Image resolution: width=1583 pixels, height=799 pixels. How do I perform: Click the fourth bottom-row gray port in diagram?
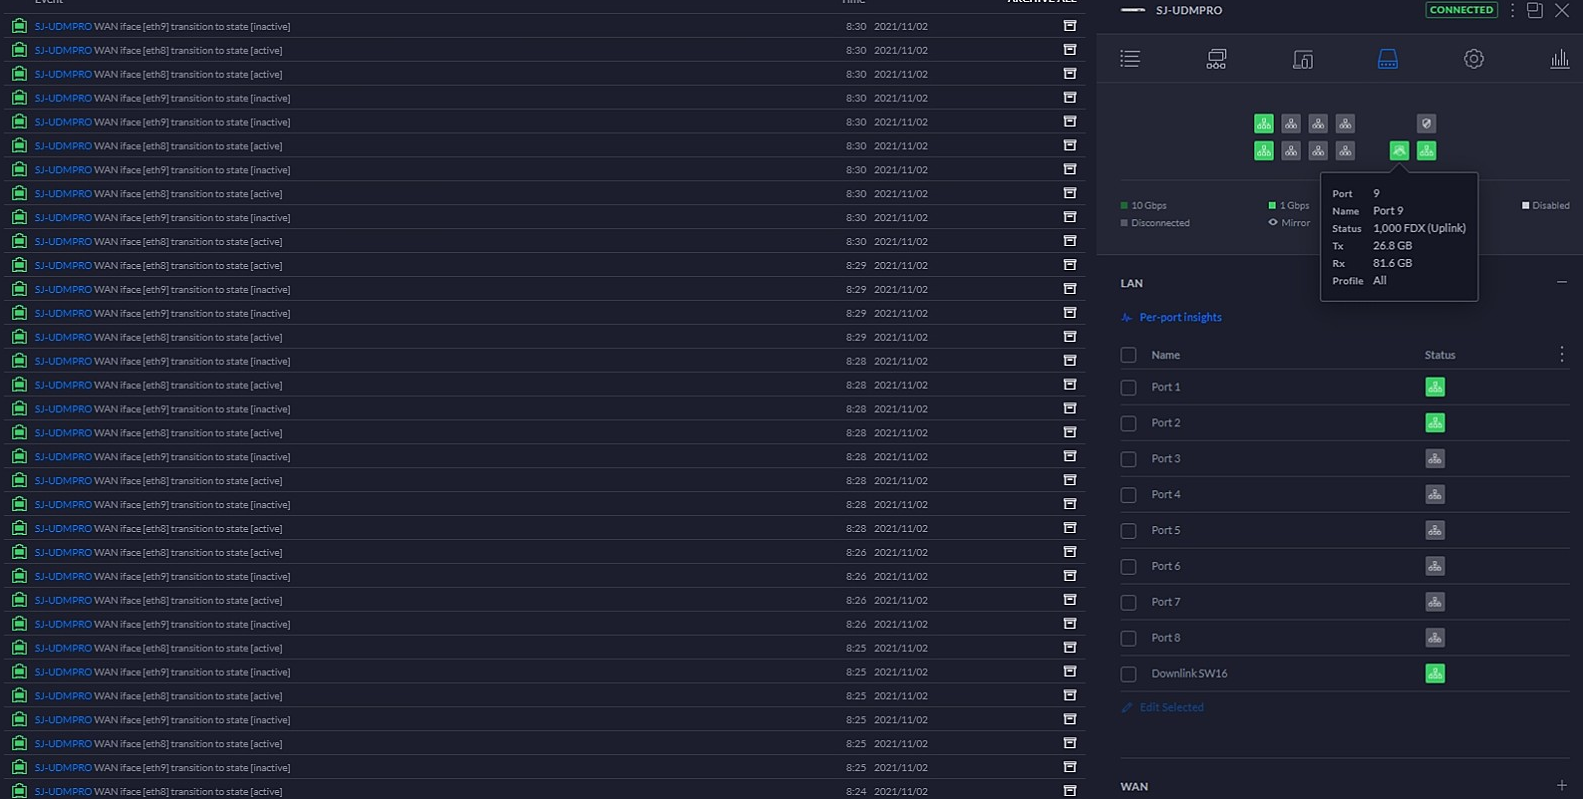pos(1345,151)
